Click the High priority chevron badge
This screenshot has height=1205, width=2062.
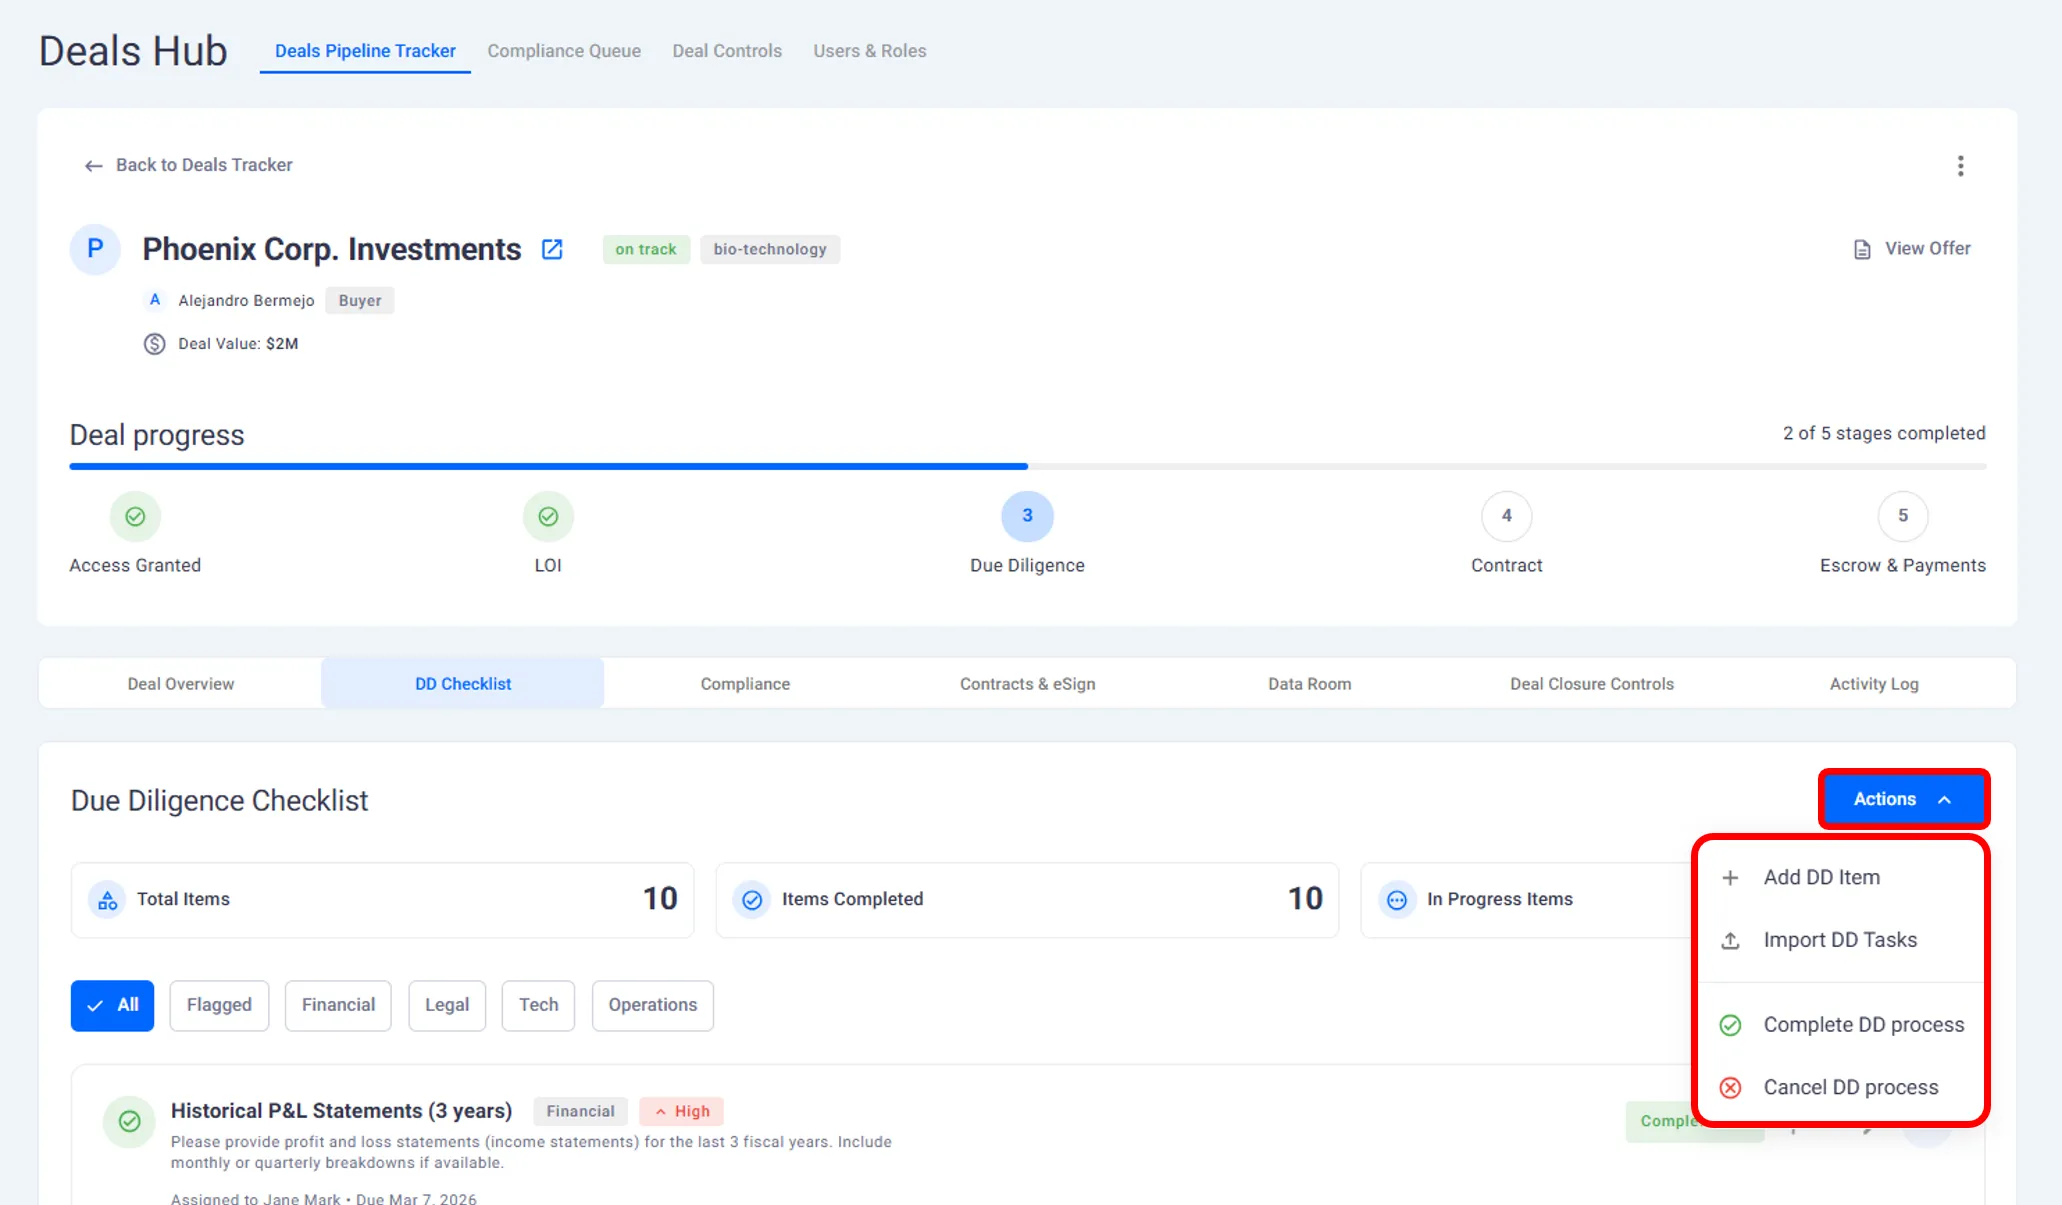681,1111
